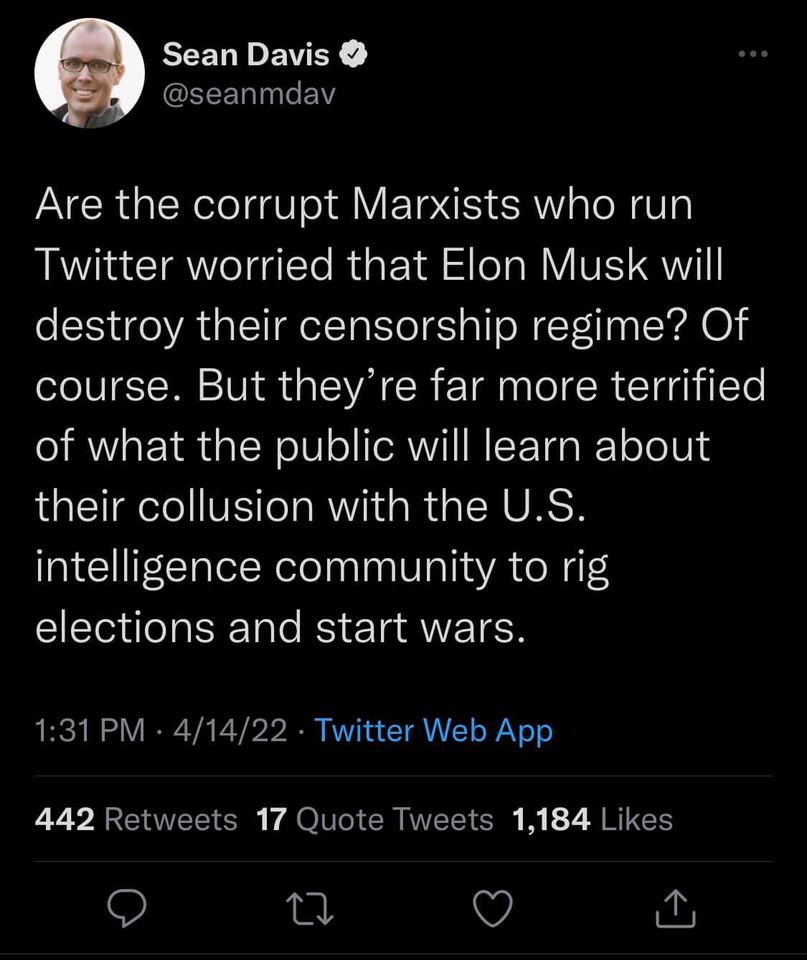807x960 pixels.
Task: View the 1,184 Likes list
Action: 592,819
